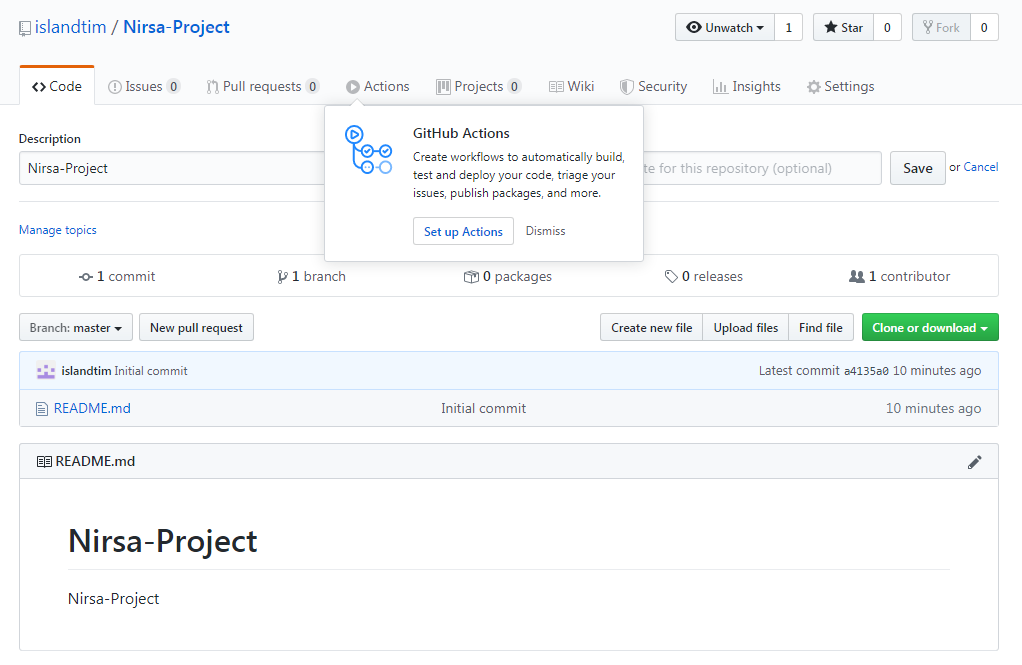Click the GitHub Actions workflow illustration icon
1022x665 pixels.
[368, 150]
